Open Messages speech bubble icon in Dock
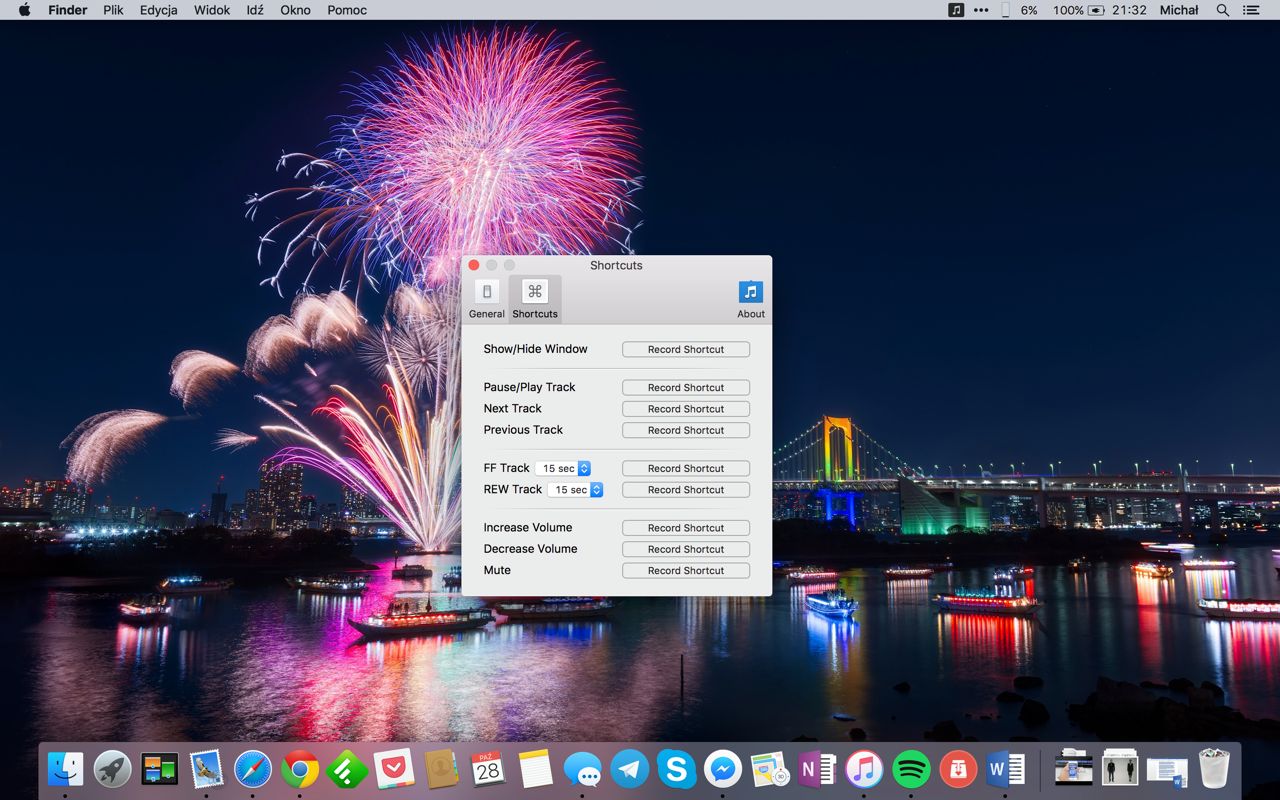Image resolution: width=1280 pixels, height=800 pixels. click(582, 770)
